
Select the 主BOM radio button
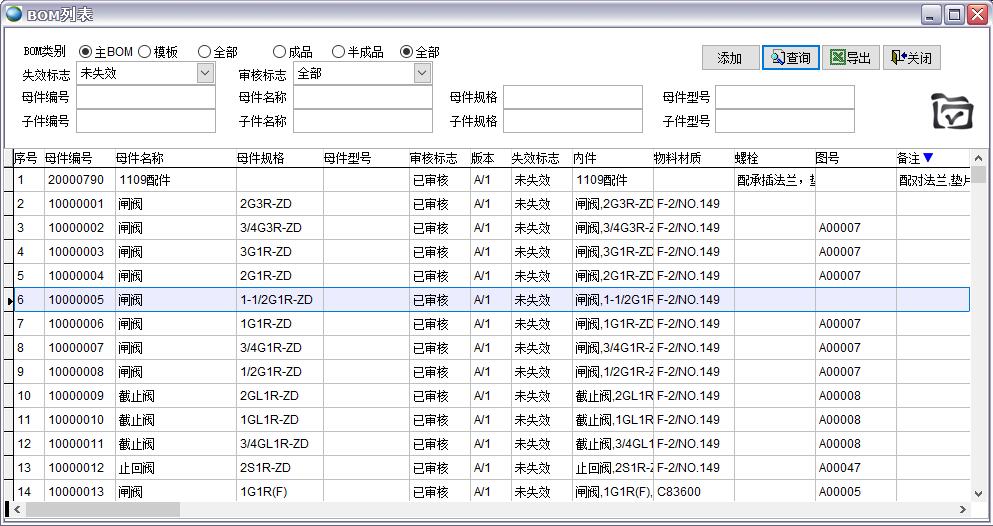tap(85, 52)
